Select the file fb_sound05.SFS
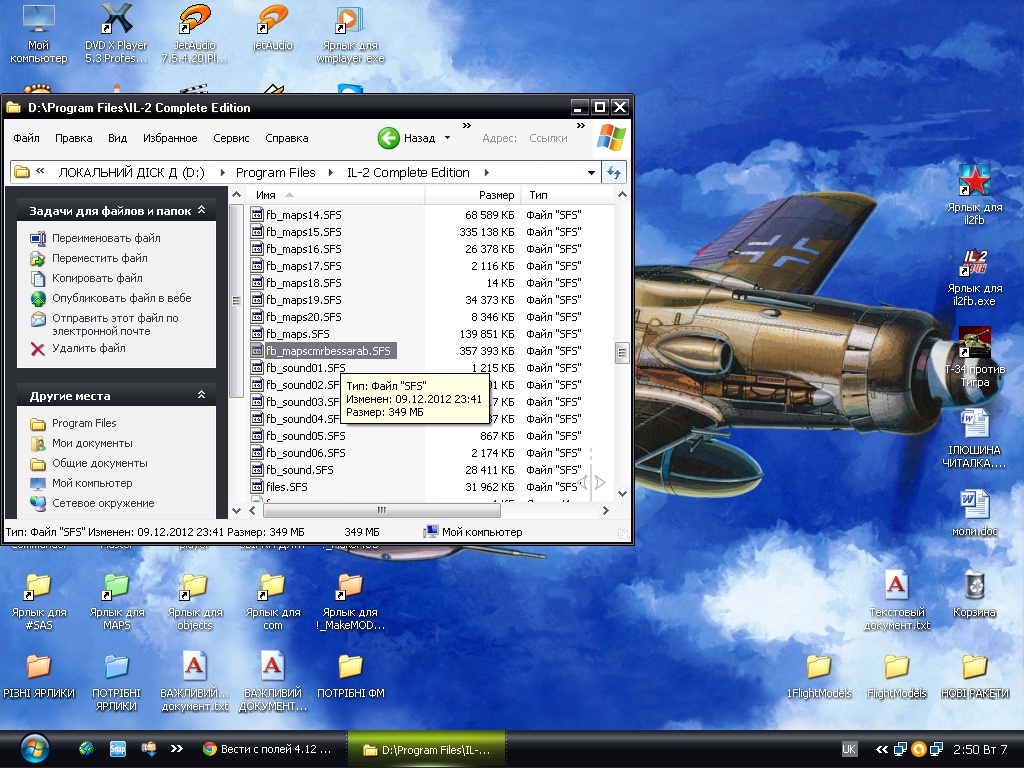1024x768 pixels. [306, 436]
